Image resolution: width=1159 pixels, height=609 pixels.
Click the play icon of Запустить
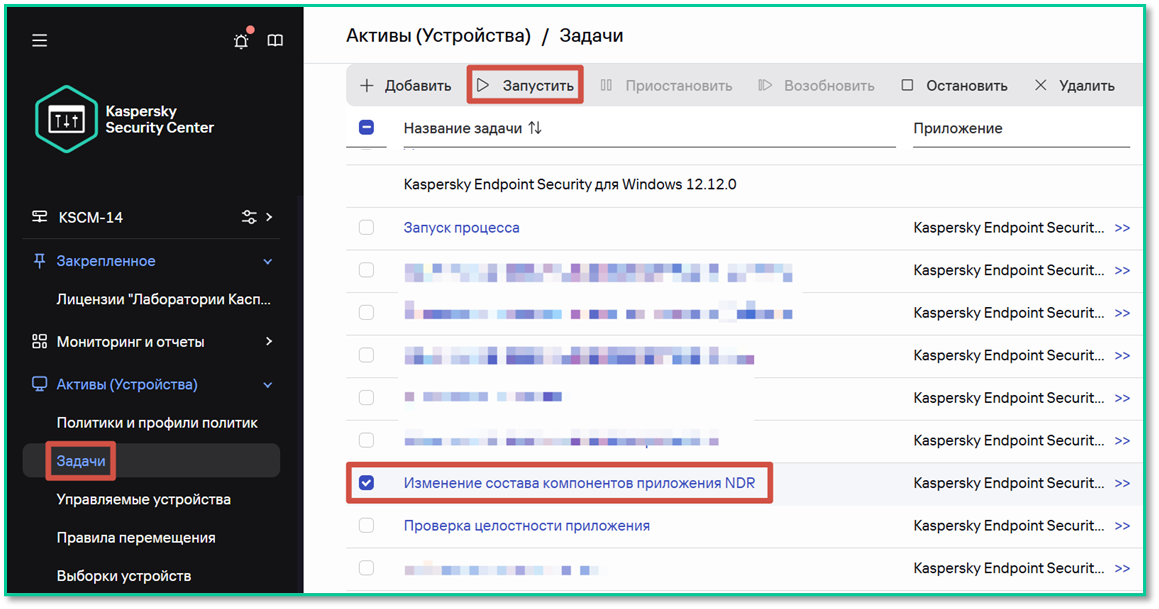[483, 85]
